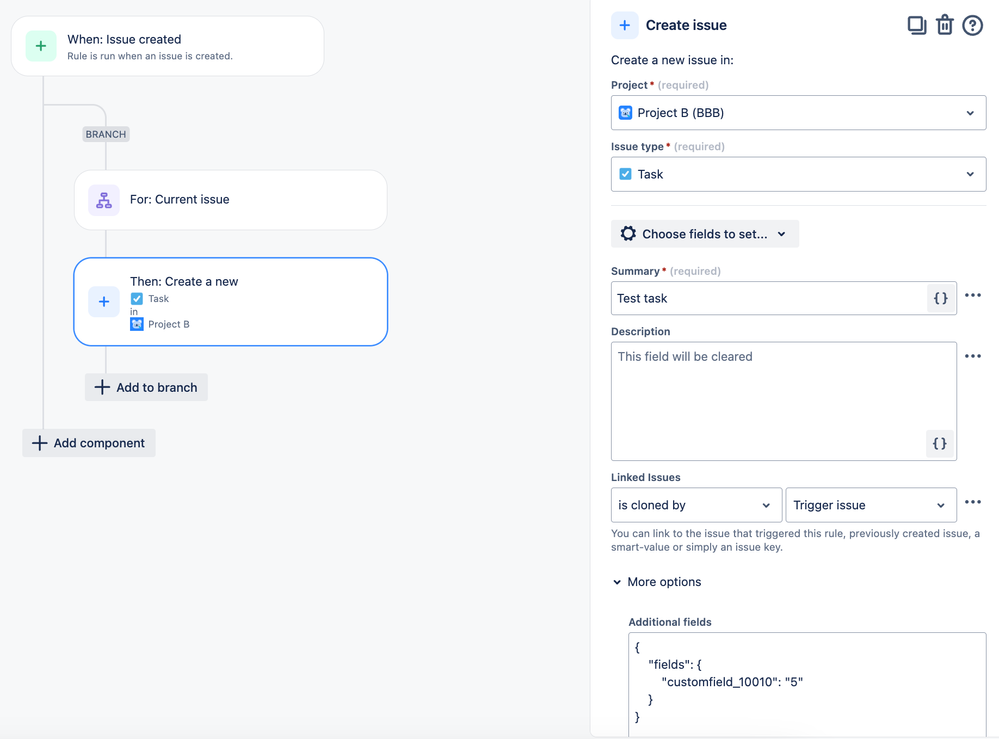Open Linked Issues more options ellipsis
This screenshot has width=999, height=739.
pos(973,502)
